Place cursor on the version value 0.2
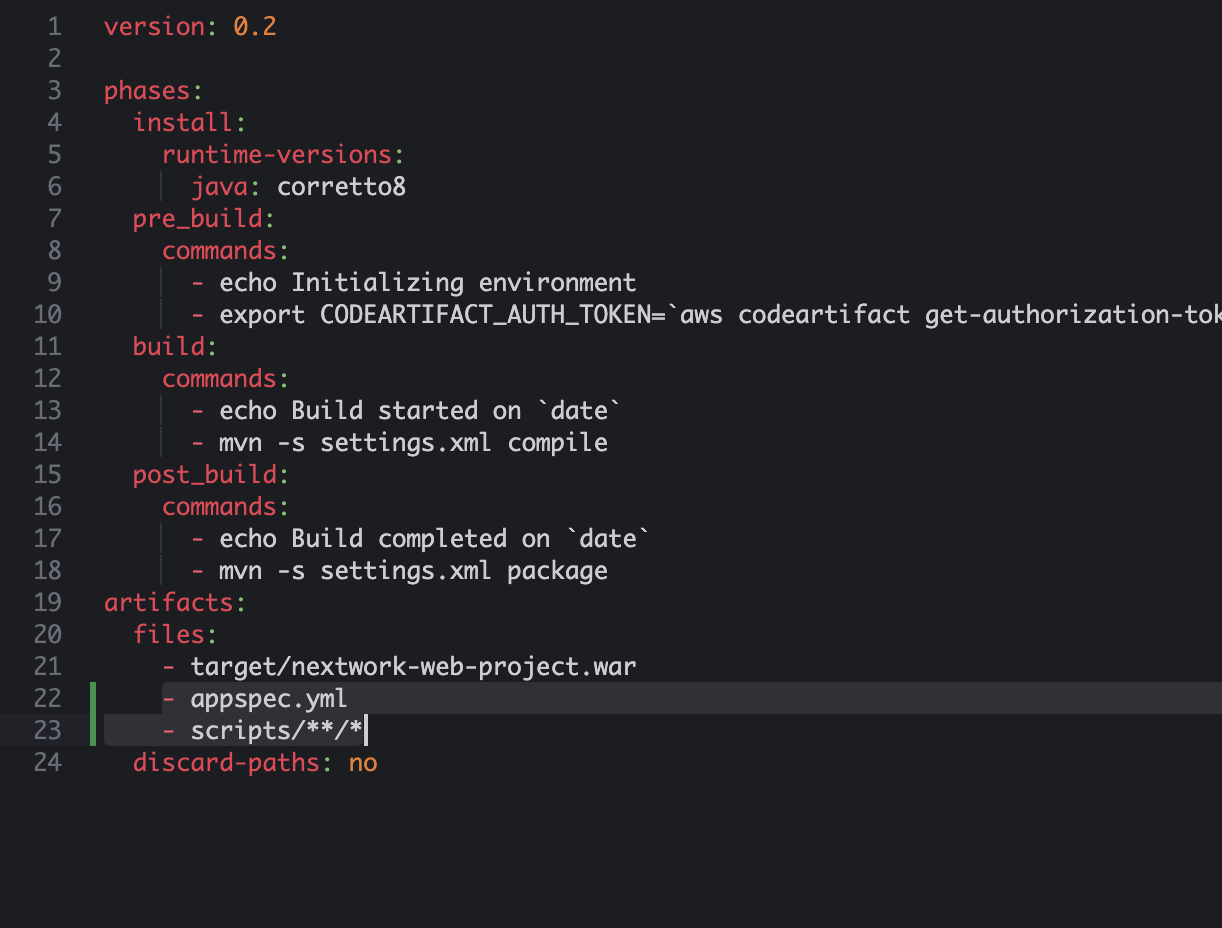Image resolution: width=1222 pixels, height=928 pixels. coord(255,27)
